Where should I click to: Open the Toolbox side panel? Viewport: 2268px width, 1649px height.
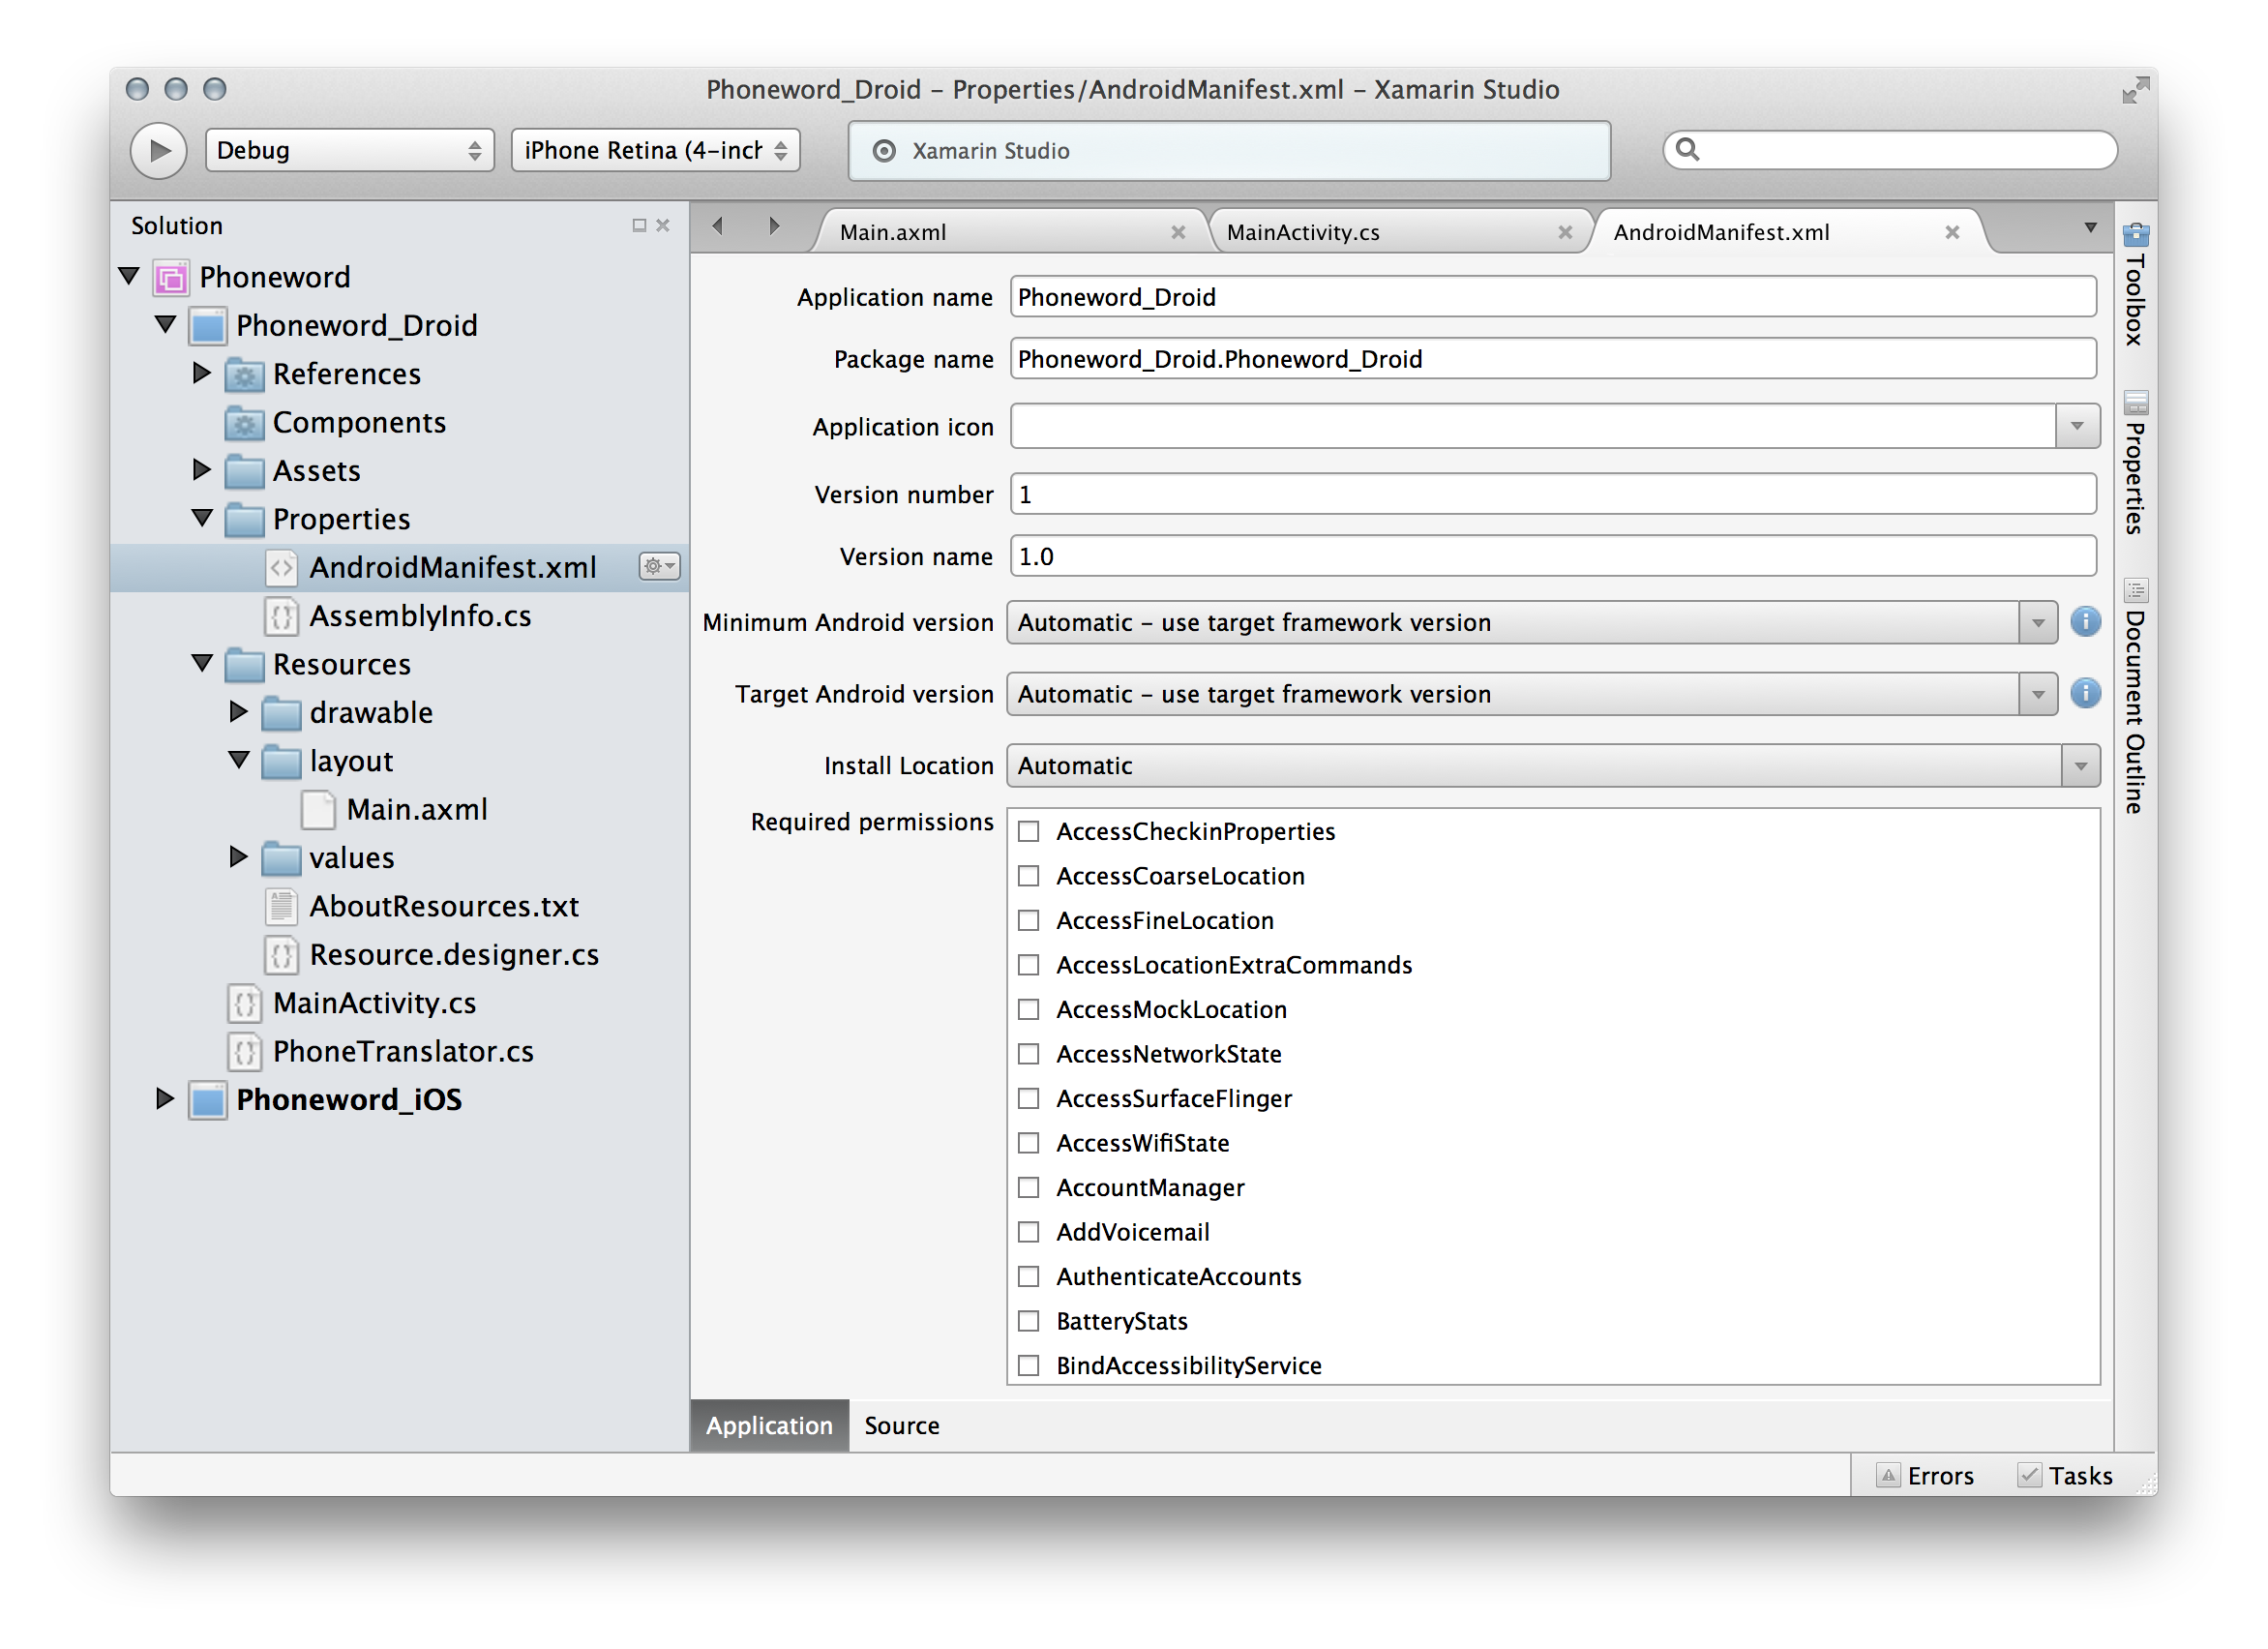tap(2135, 285)
